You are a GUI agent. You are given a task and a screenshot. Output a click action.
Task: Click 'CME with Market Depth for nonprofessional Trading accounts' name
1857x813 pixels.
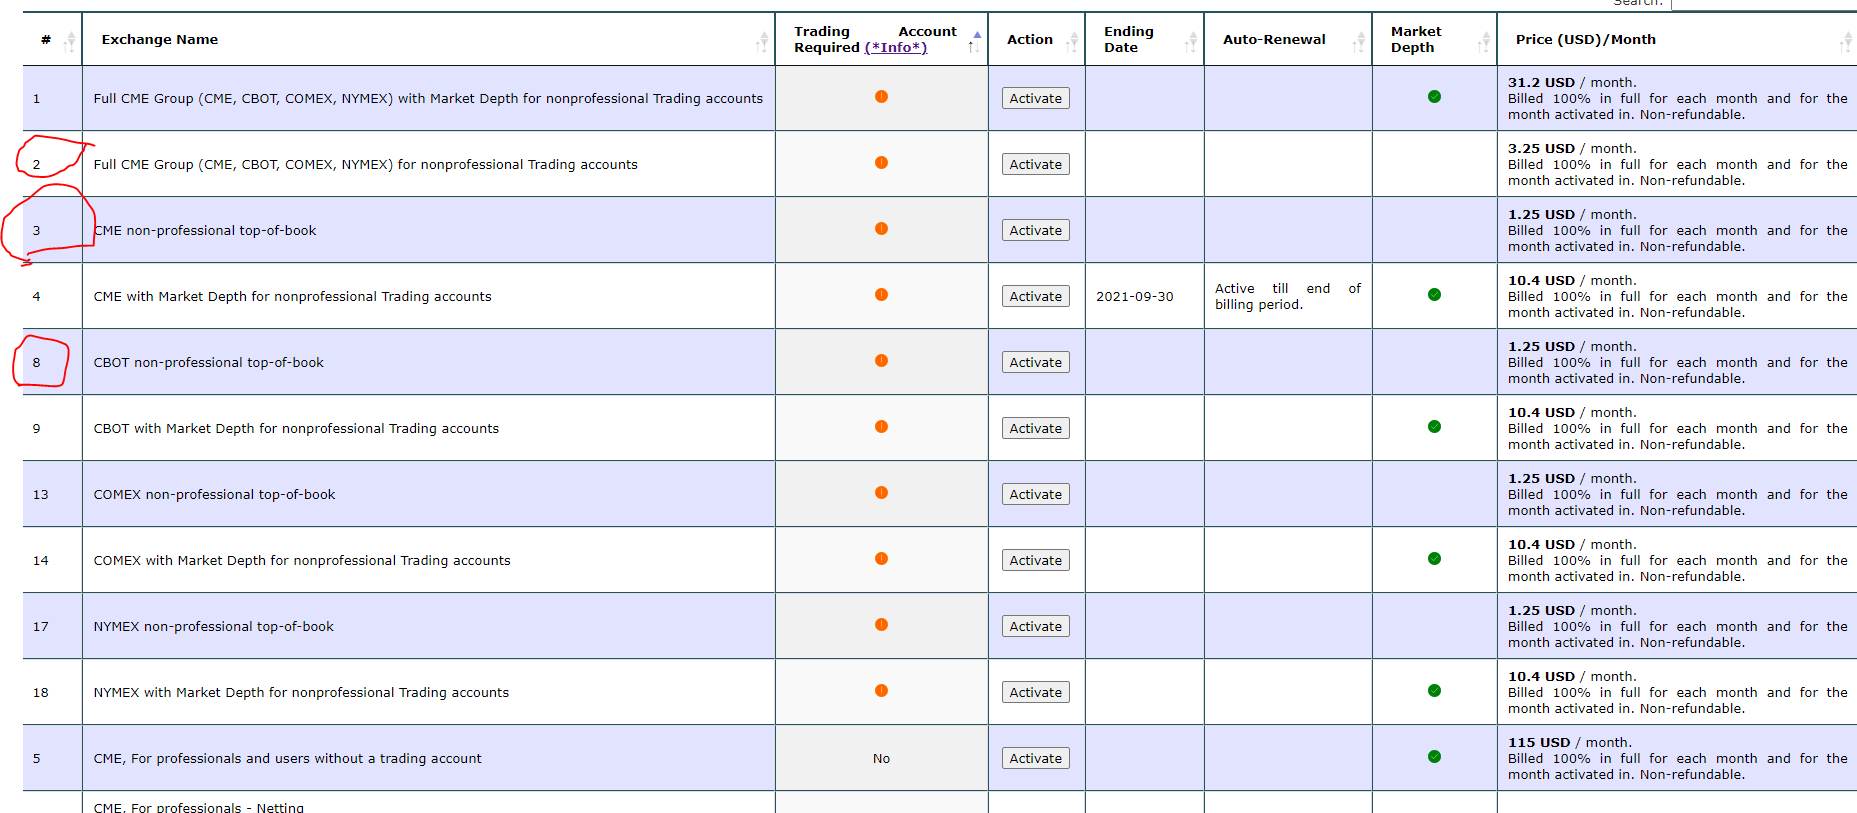click(293, 297)
